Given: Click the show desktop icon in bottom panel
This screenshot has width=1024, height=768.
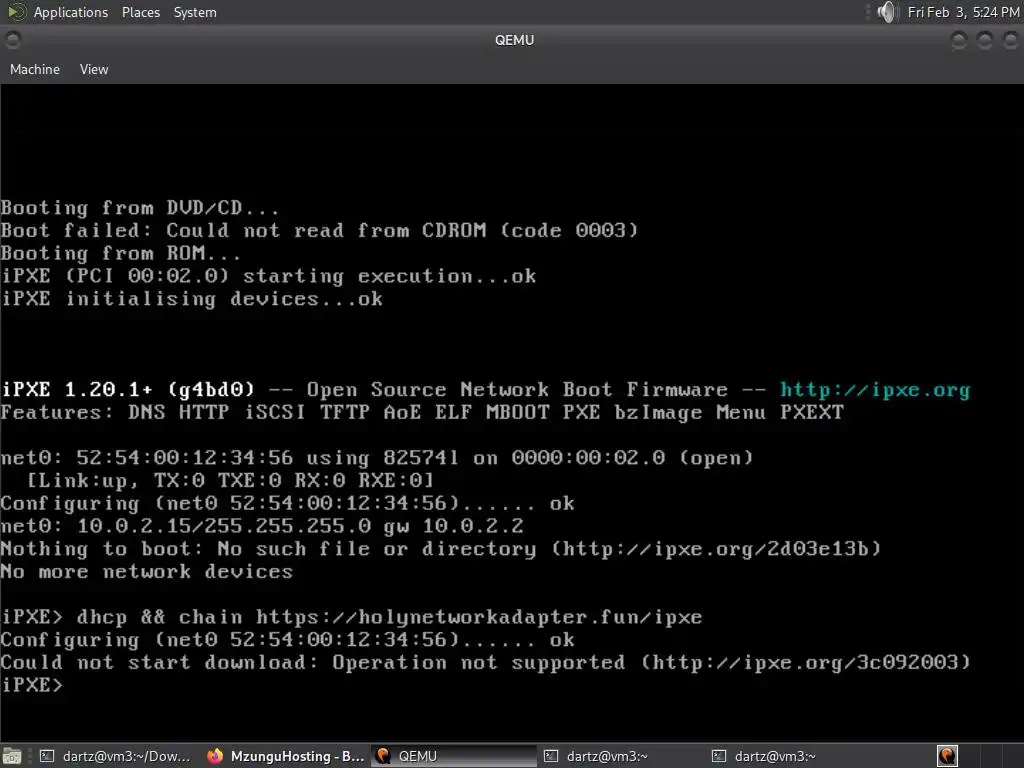Looking at the screenshot, I should click(x=12, y=756).
